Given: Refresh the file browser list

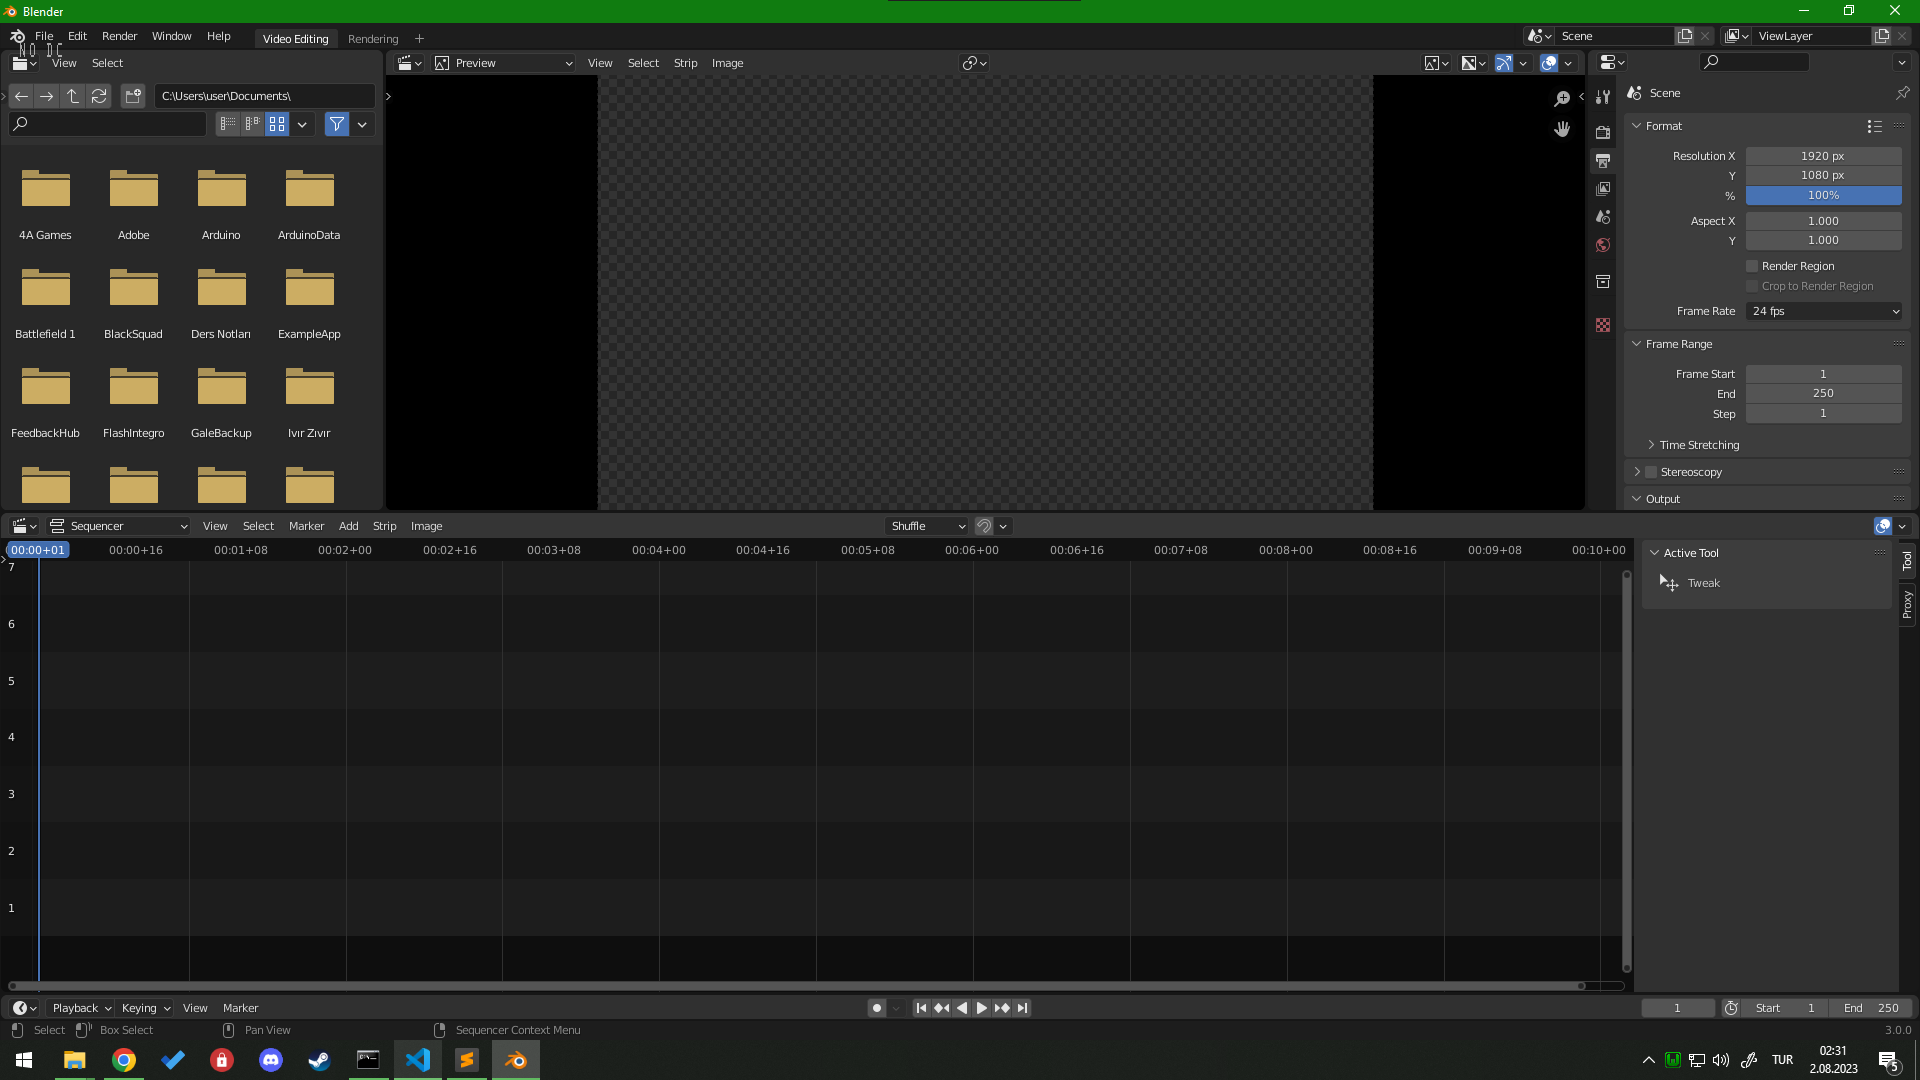Looking at the screenshot, I should [x=99, y=96].
